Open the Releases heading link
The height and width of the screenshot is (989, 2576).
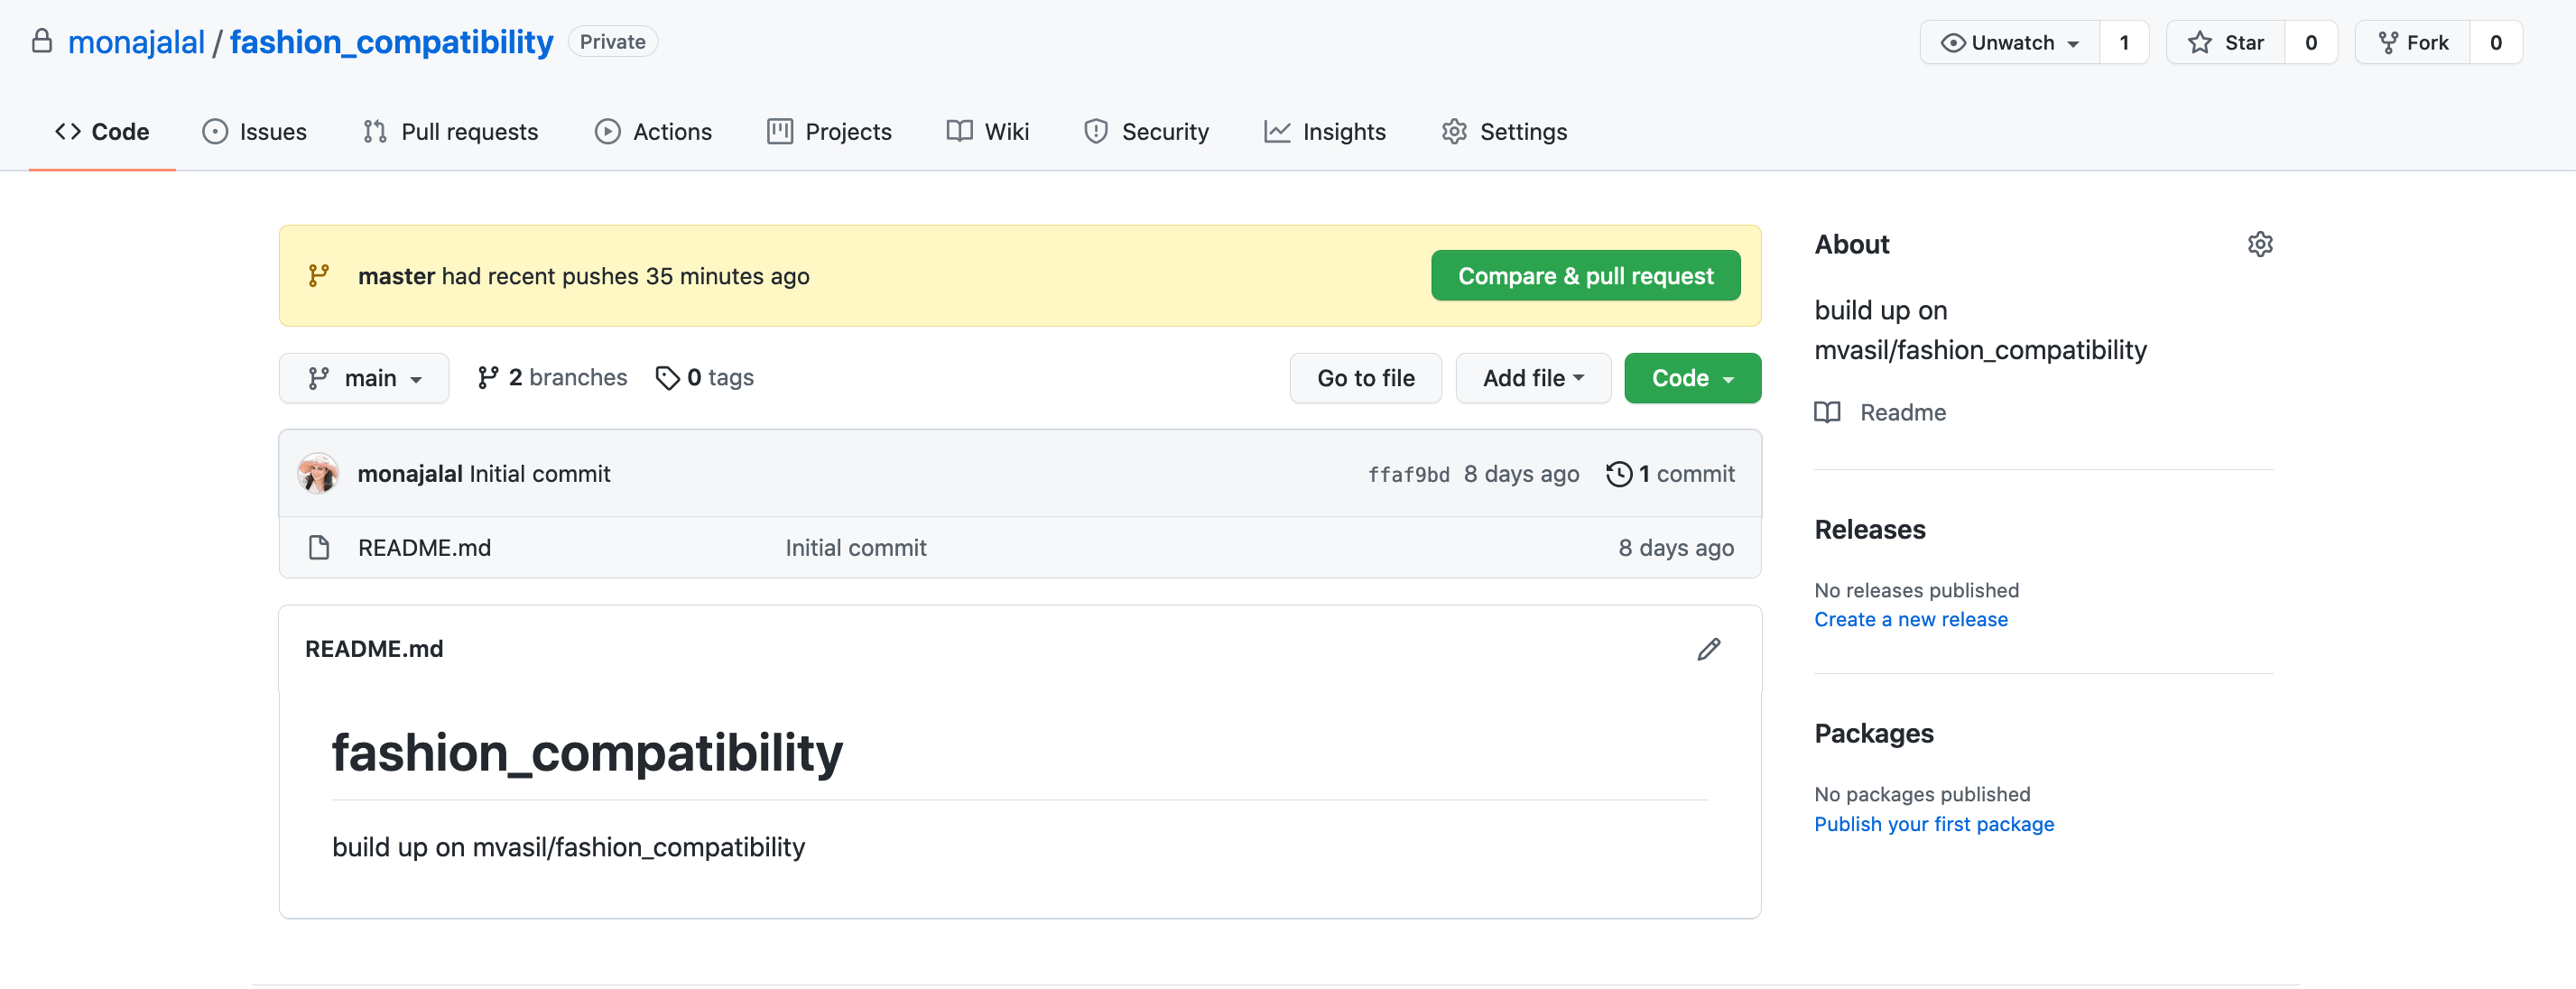click(x=1870, y=530)
